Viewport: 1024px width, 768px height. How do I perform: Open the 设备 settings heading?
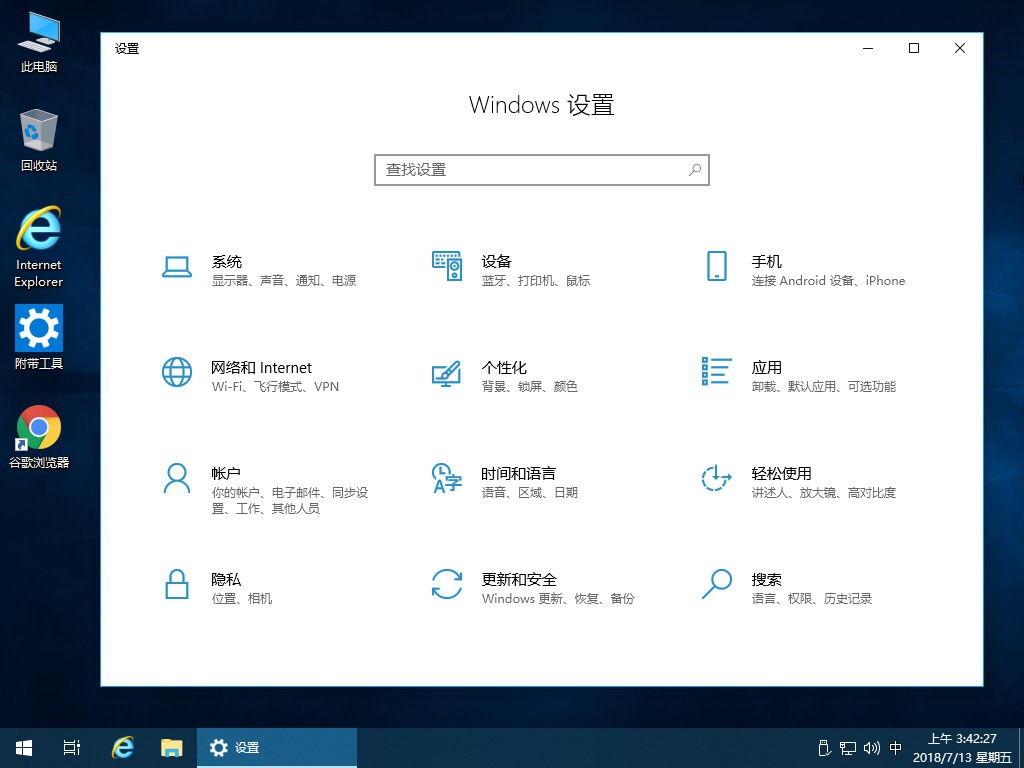496,262
